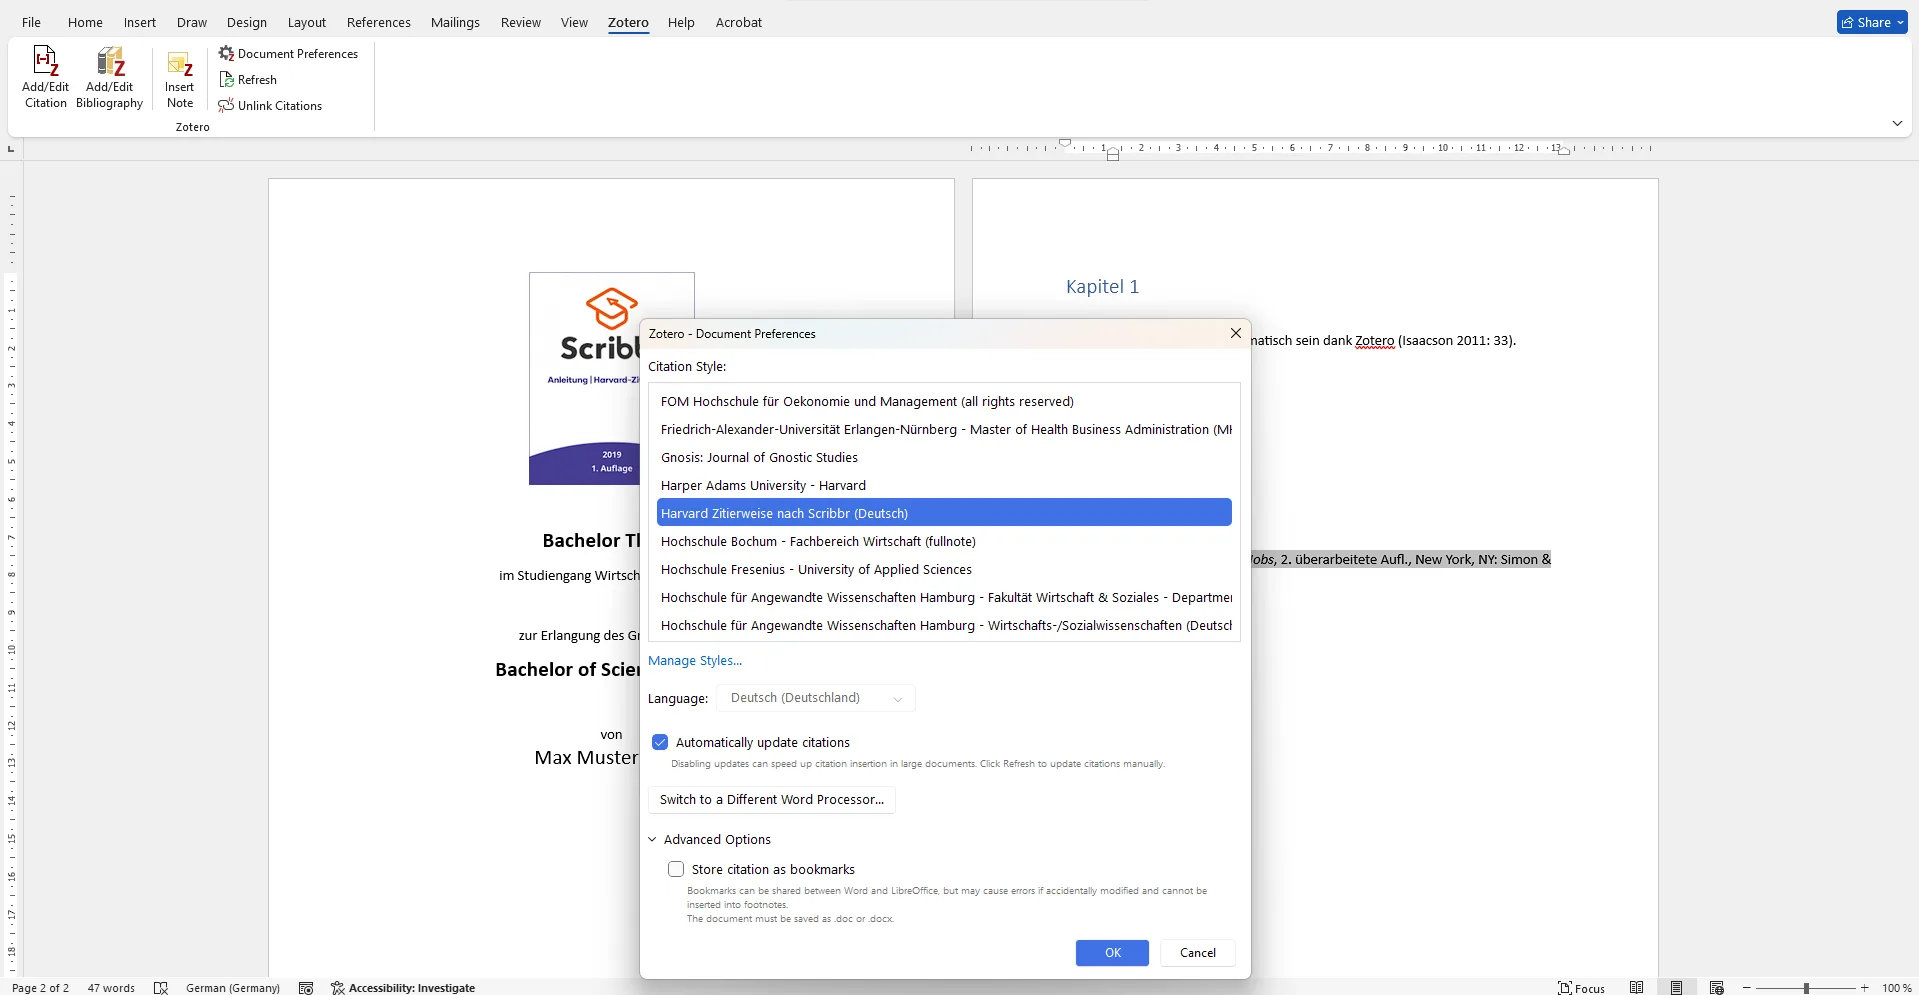Viewport: 1919px width, 995px height.
Task: Switch to the References tab
Action: 379,22
